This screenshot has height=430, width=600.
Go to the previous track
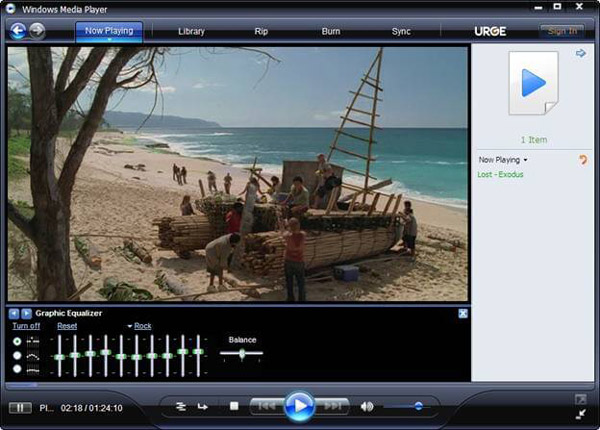pos(264,406)
